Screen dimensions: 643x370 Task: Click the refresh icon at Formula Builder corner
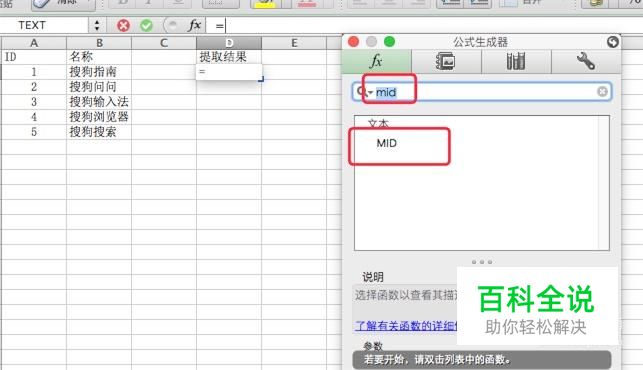point(612,42)
